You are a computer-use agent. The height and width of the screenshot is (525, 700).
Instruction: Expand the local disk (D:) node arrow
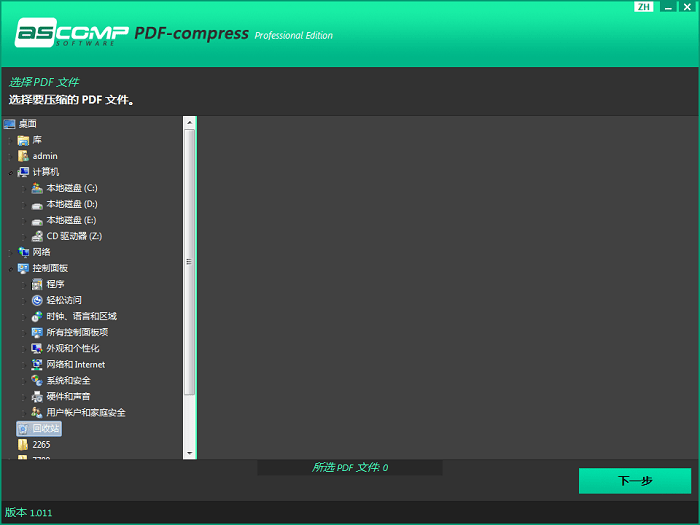(24, 205)
